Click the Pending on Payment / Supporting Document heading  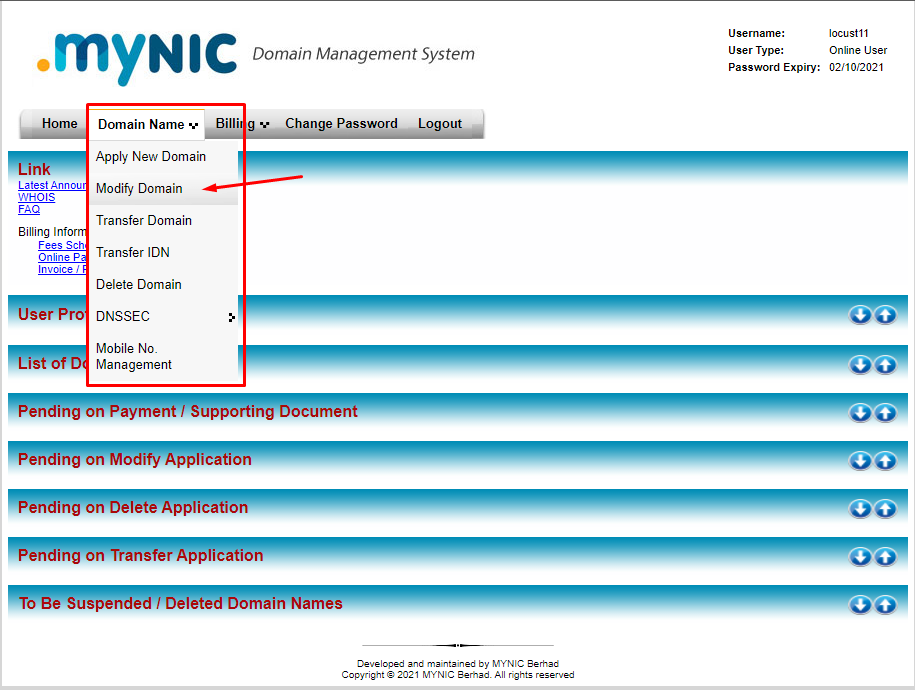[187, 412]
